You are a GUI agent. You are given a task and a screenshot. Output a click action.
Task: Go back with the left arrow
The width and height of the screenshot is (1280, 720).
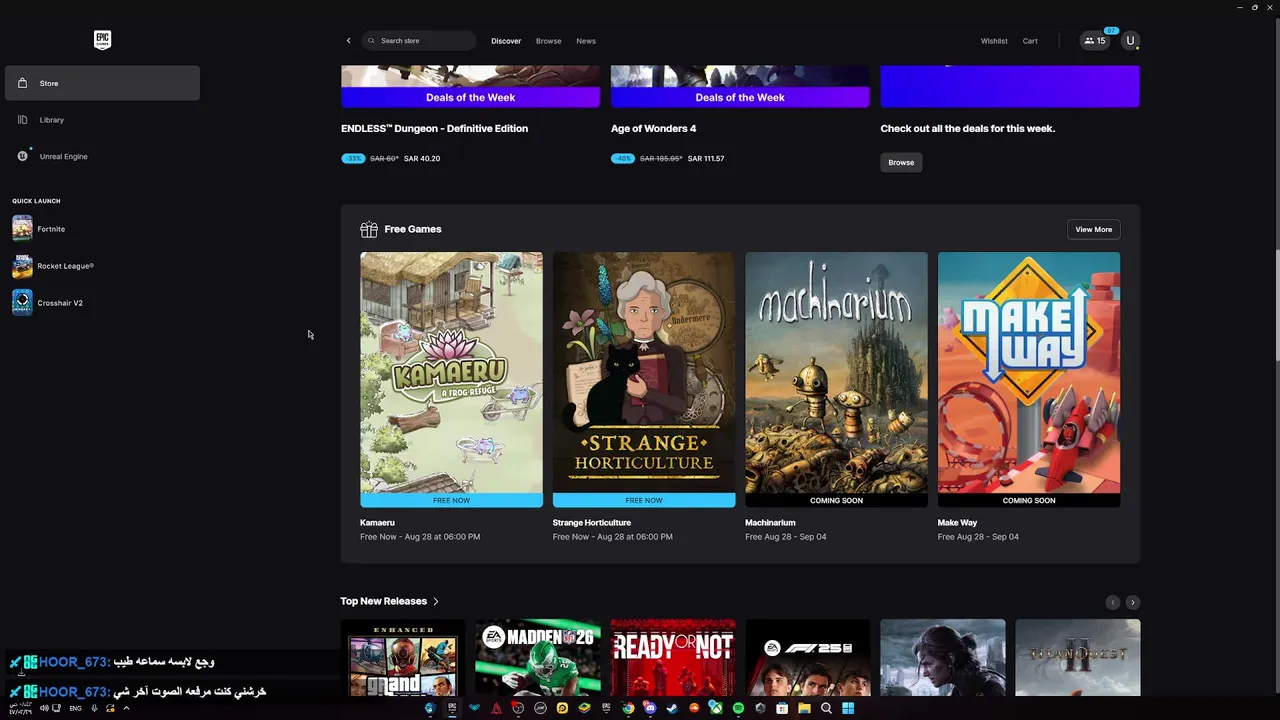348,41
